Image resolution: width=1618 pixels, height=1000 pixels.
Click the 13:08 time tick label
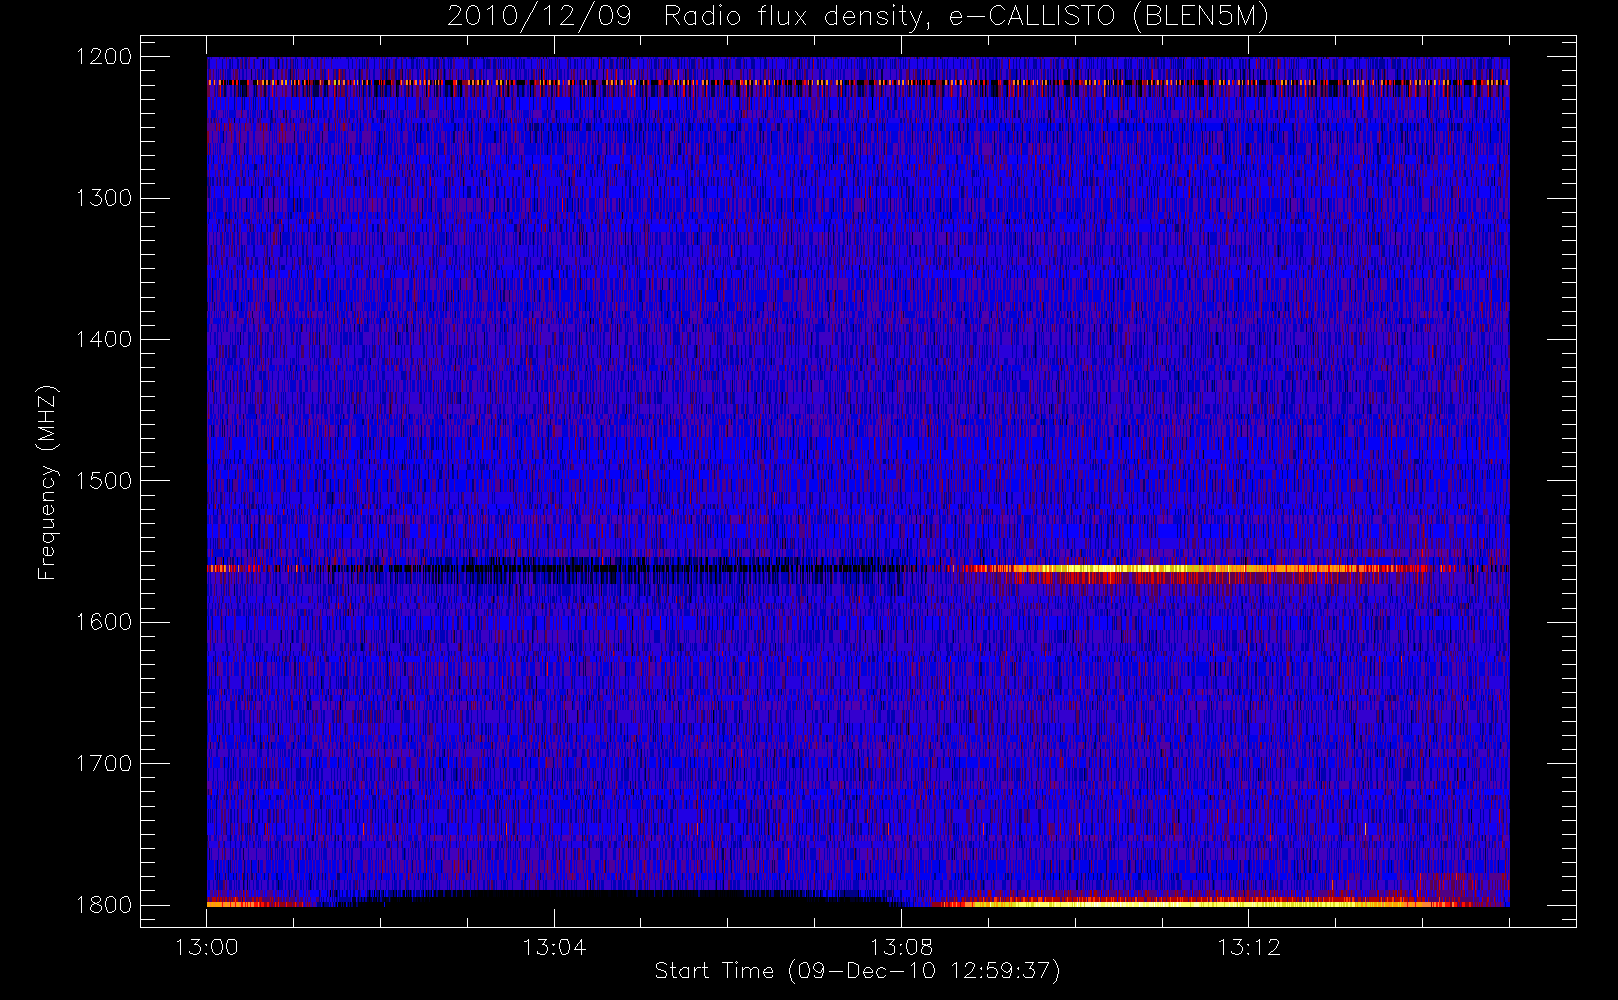(x=901, y=947)
